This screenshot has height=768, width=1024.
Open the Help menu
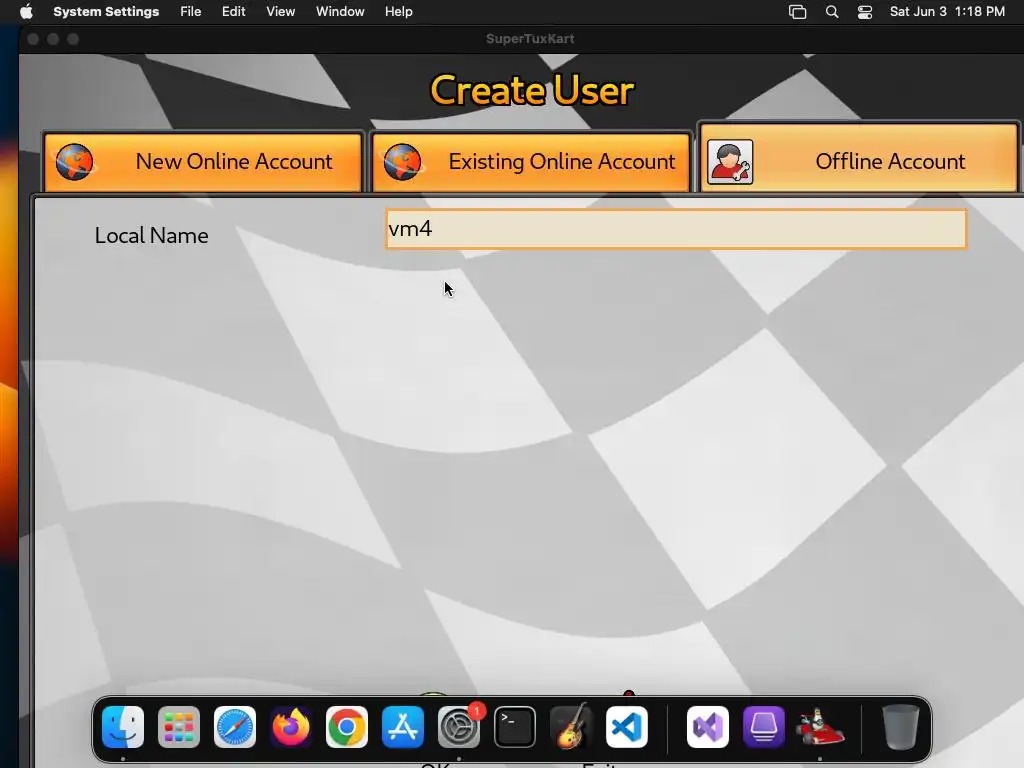[398, 12]
